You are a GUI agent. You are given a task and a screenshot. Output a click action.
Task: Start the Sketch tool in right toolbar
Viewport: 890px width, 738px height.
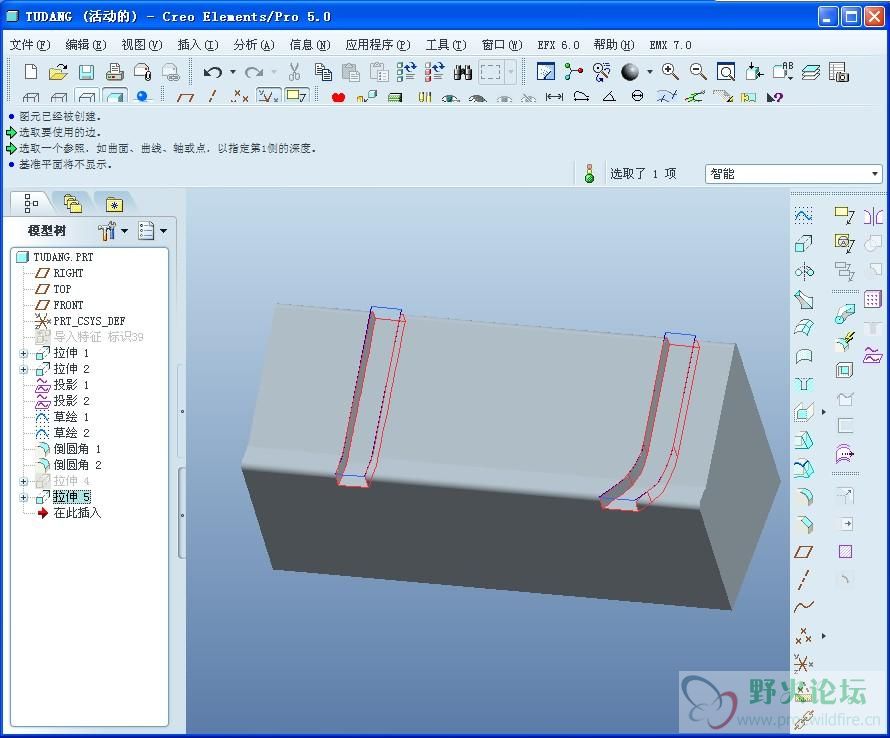coord(803,216)
